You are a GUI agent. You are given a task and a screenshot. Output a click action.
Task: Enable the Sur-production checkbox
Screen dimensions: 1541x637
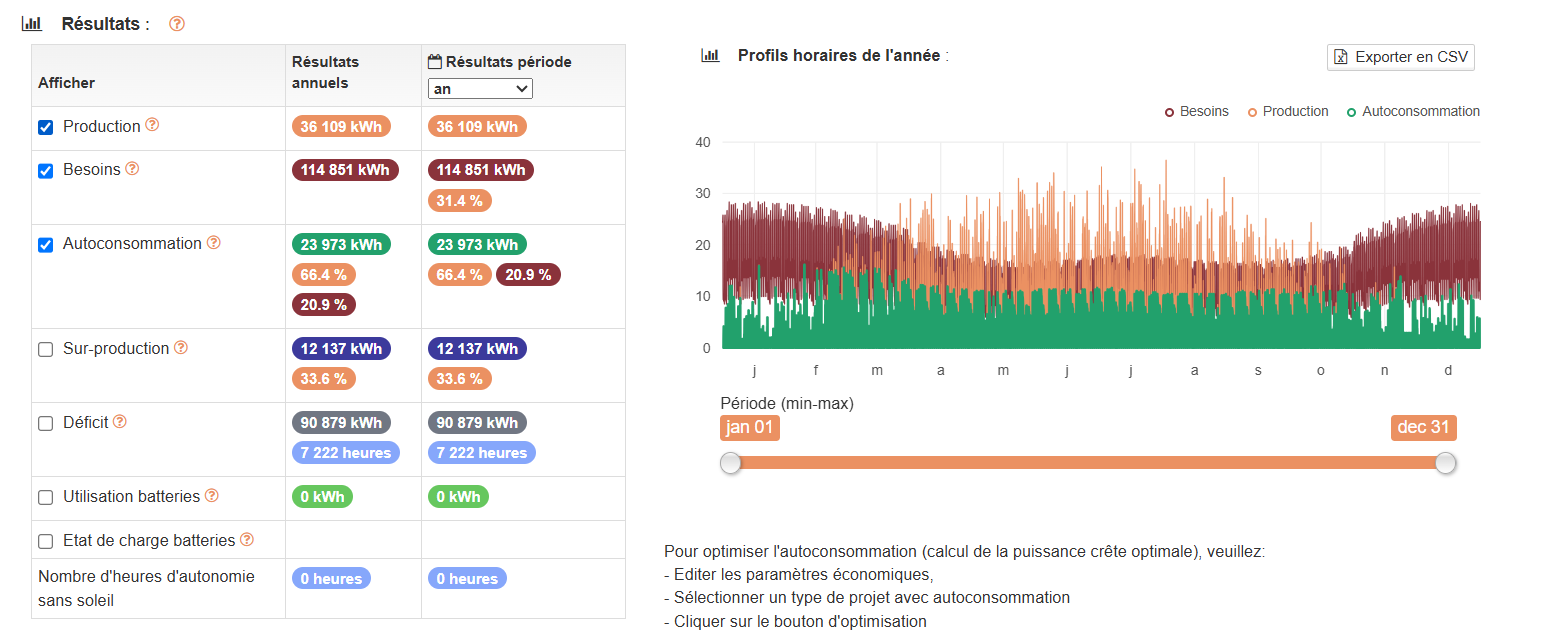point(45,349)
